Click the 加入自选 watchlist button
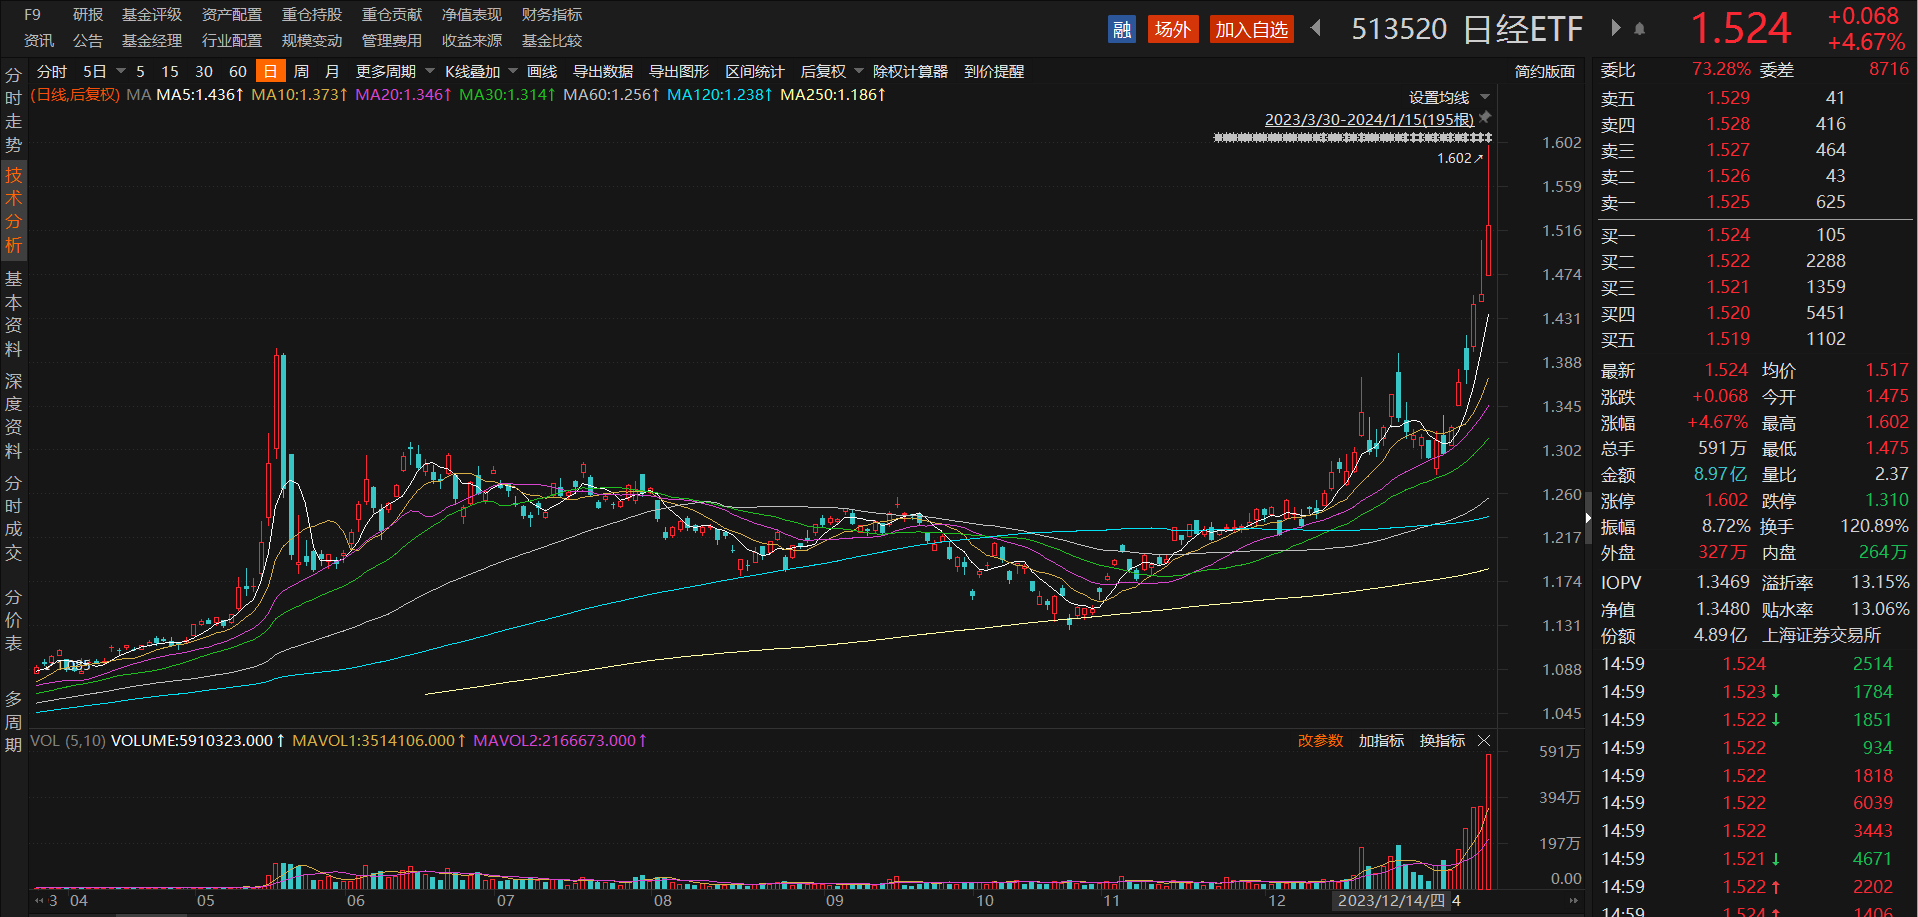This screenshot has height=917, width=1918. [1251, 29]
